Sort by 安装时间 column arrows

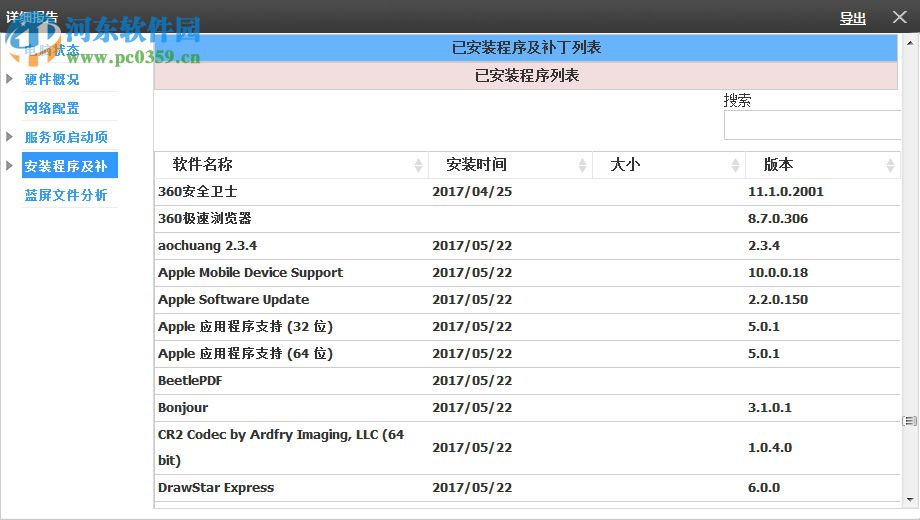[x=582, y=166]
